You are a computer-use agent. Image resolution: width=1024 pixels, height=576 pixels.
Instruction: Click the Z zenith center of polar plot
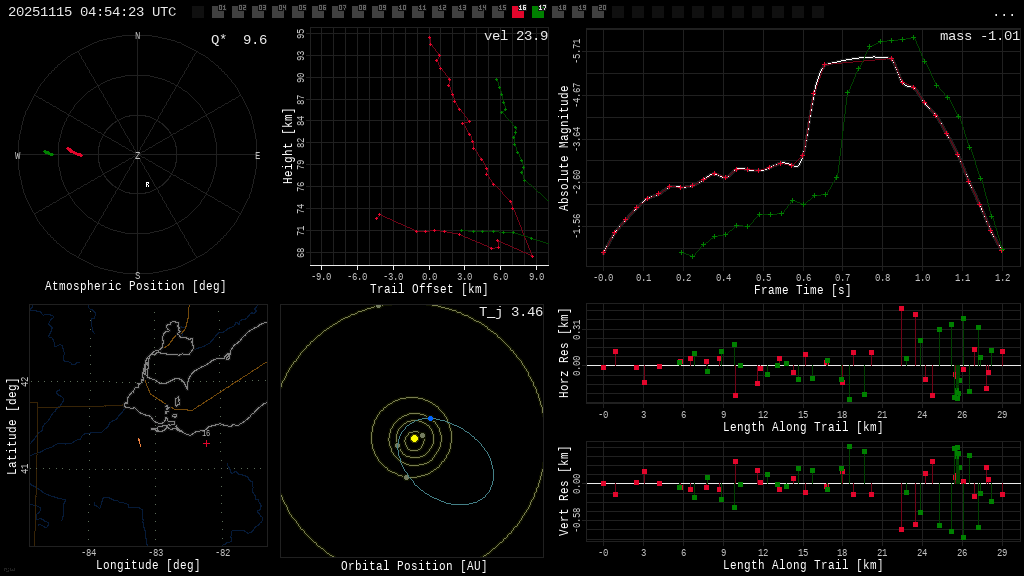click(x=138, y=155)
